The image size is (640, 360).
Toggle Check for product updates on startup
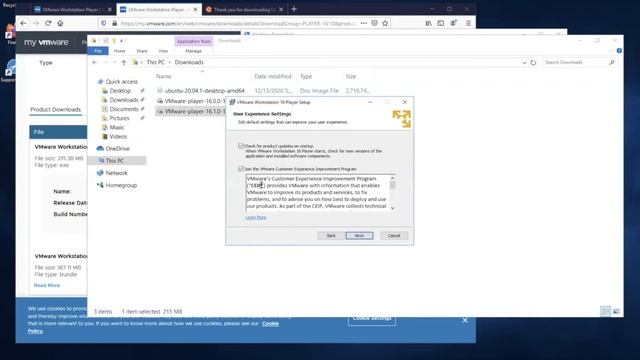tap(241, 146)
